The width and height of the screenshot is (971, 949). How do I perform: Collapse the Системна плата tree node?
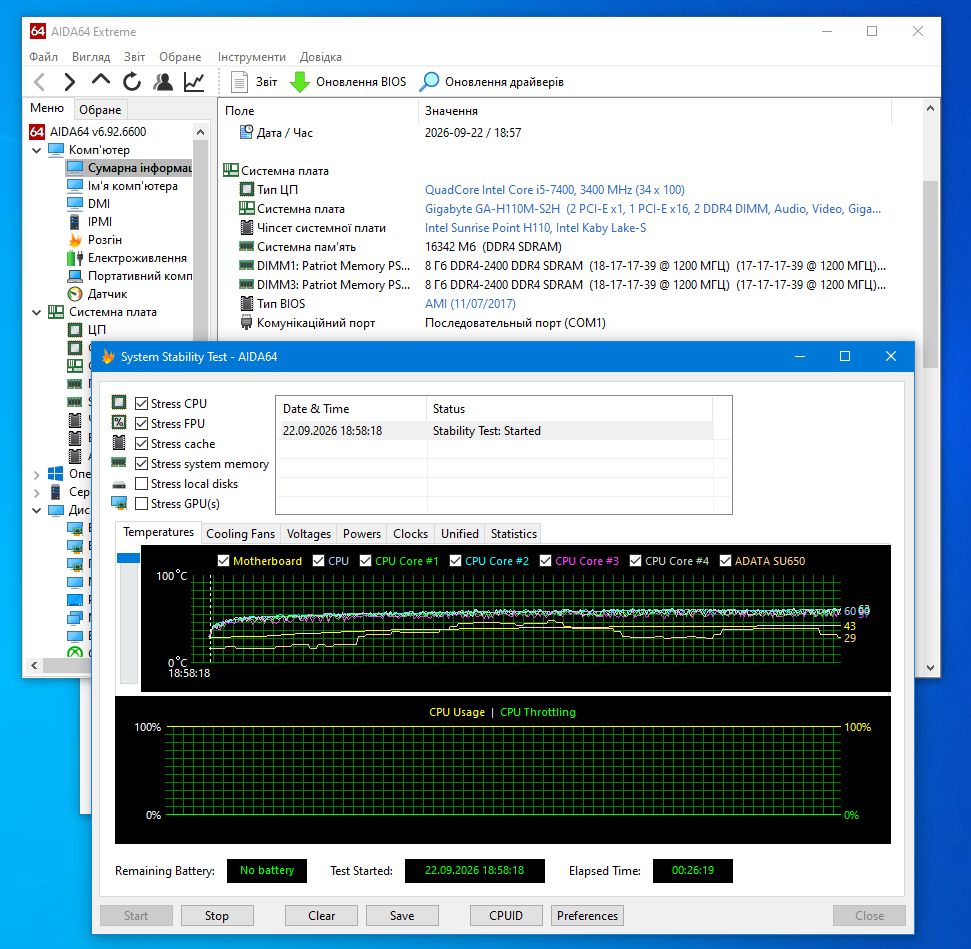tap(37, 312)
